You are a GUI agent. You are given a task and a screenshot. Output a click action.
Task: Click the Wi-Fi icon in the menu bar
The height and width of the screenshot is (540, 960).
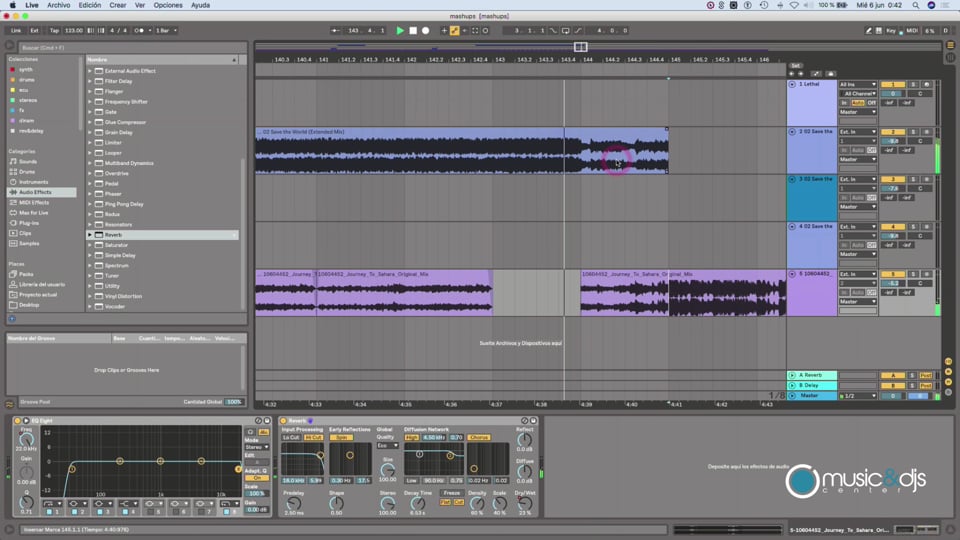(794, 5)
